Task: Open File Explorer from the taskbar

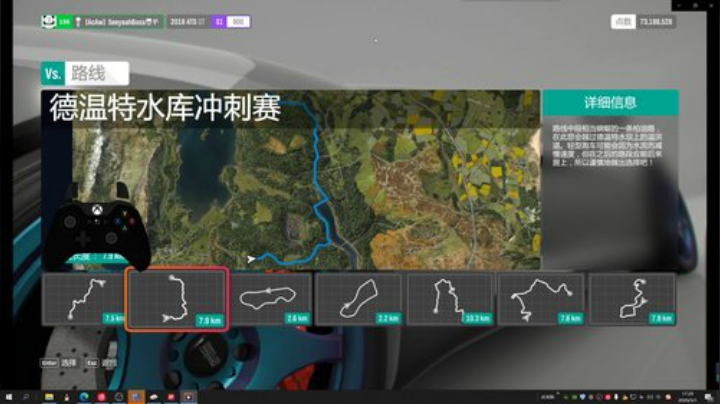Action: click(x=49, y=397)
